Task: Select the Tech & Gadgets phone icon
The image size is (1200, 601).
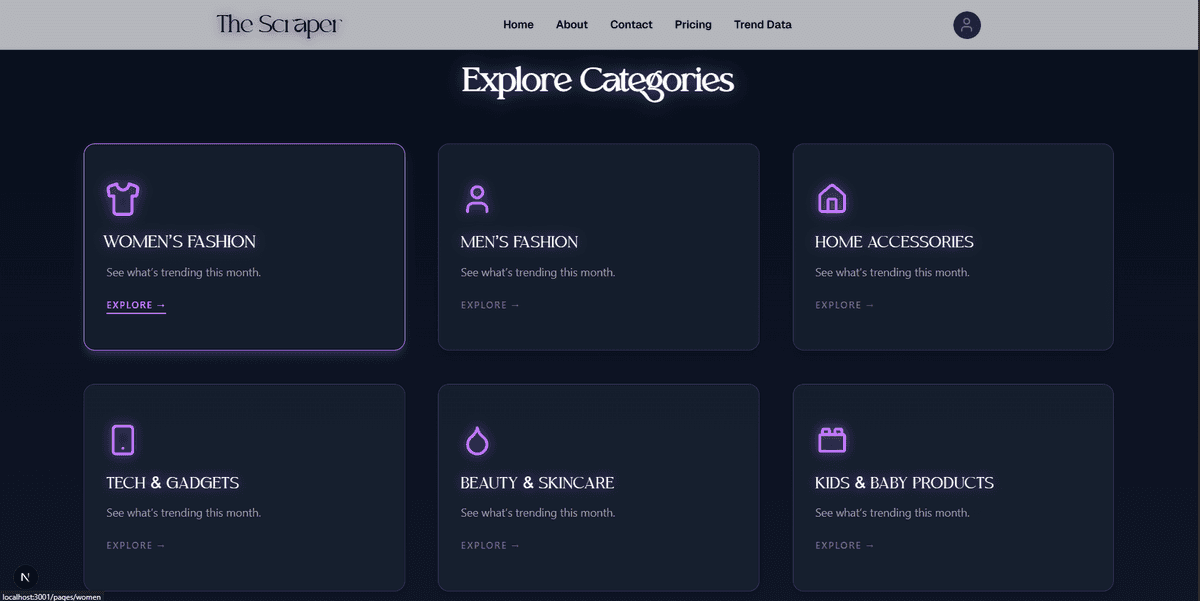Action: [x=122, y=440]
